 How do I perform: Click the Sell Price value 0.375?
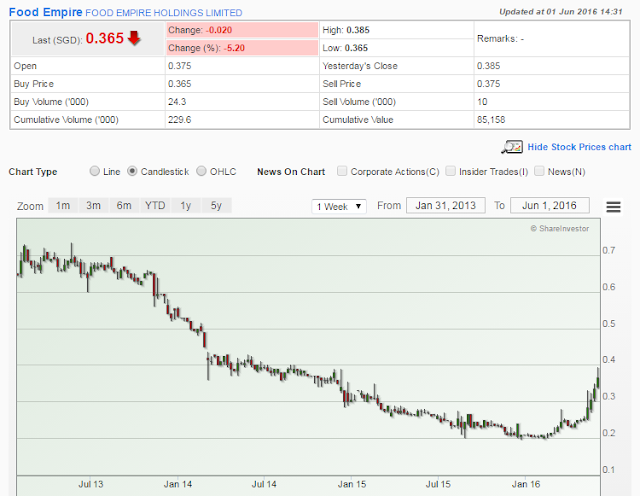489,84
